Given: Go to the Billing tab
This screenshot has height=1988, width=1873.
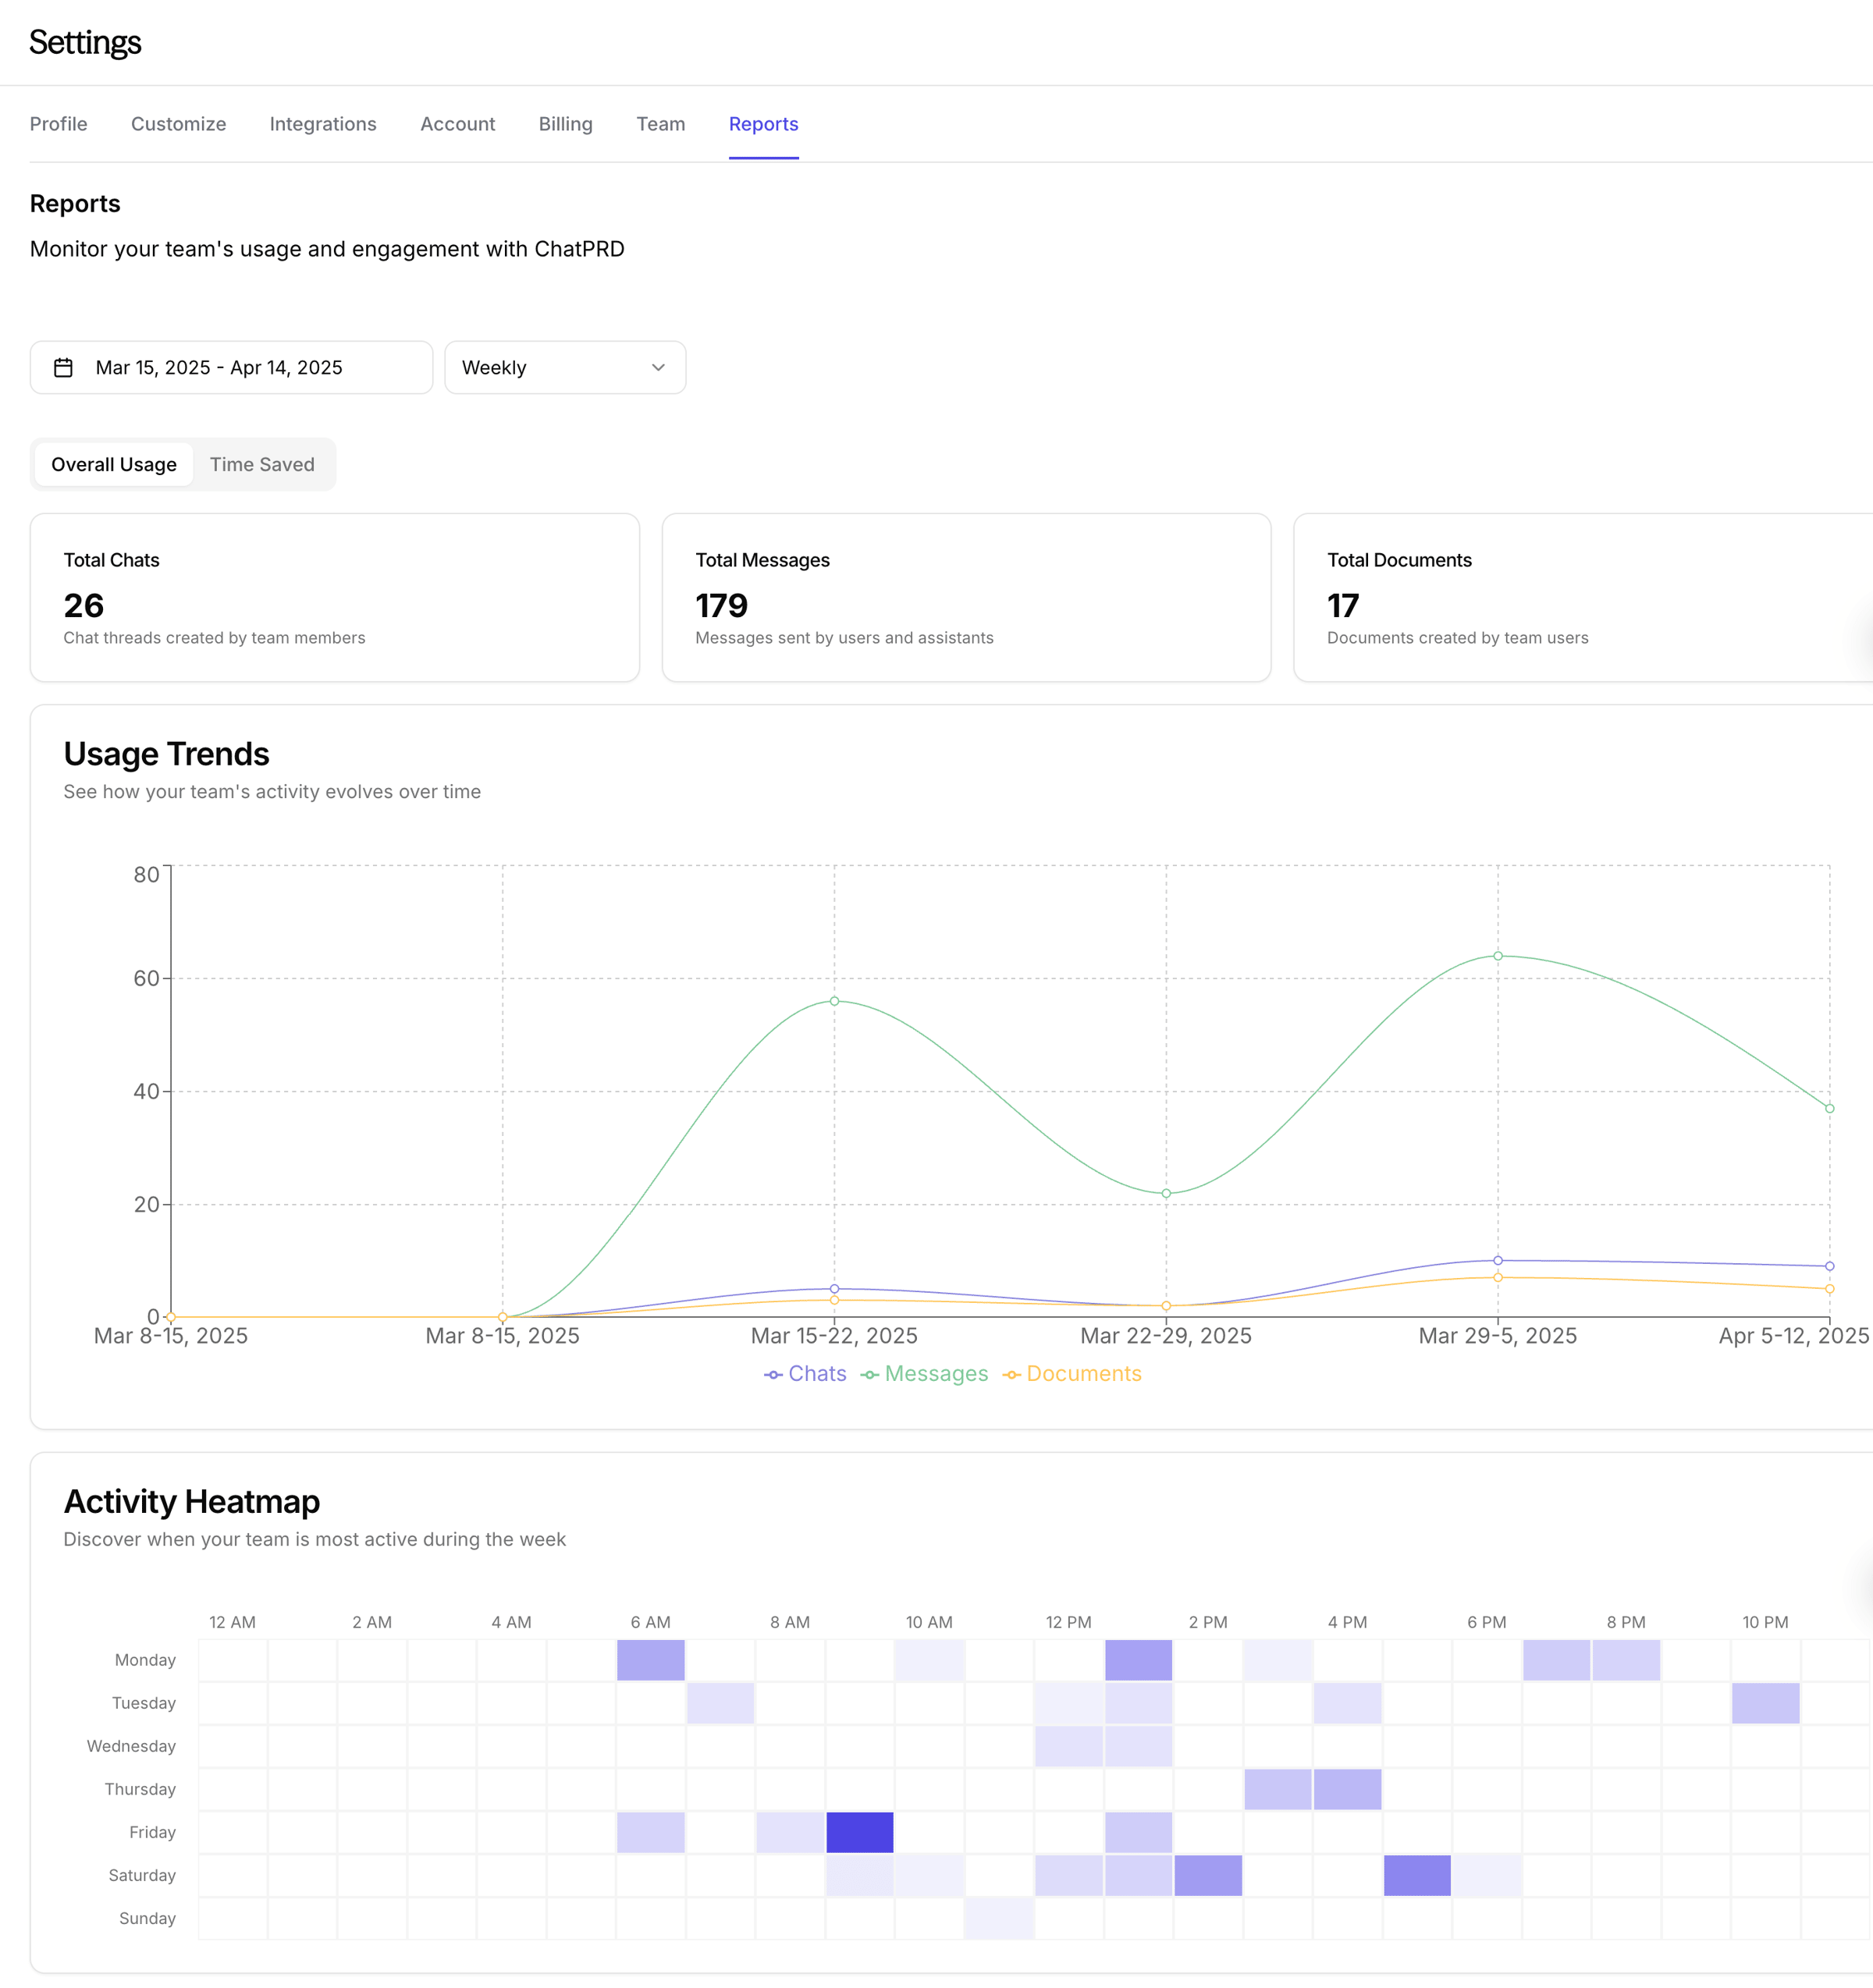Looking at the screenshot, I should click(x=565, y=124).
